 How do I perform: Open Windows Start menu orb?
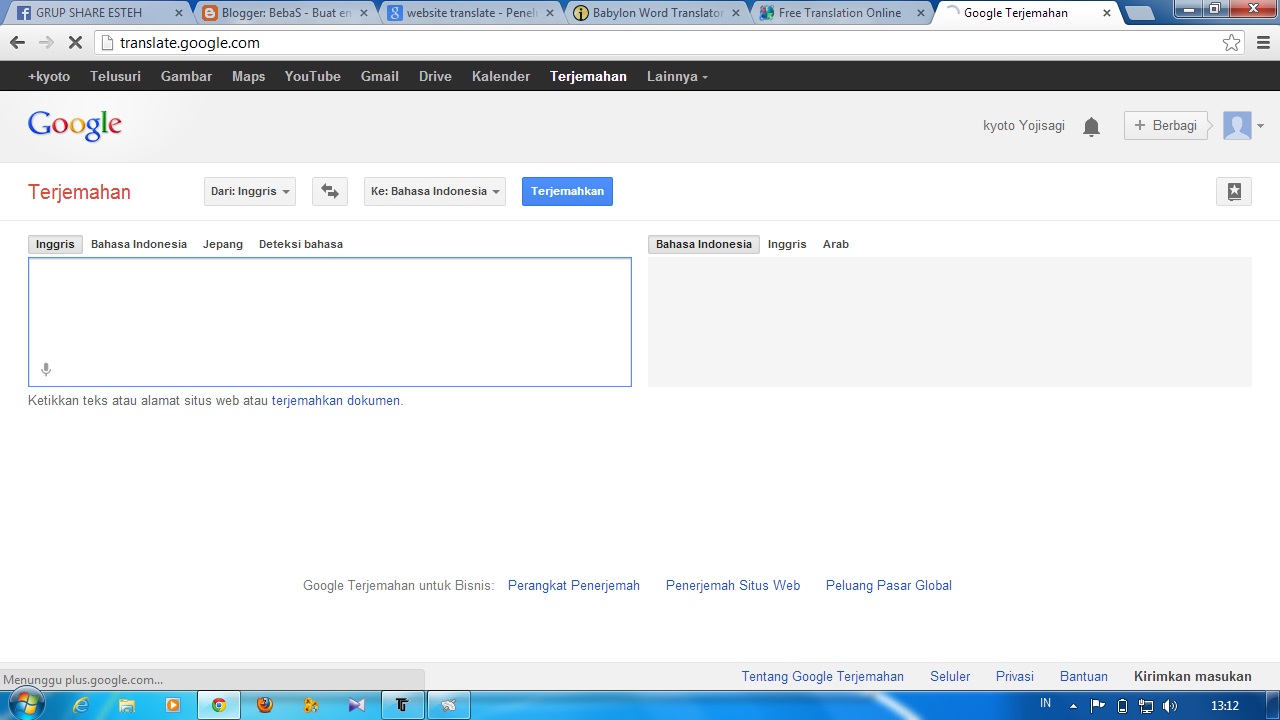coord(25,705)
